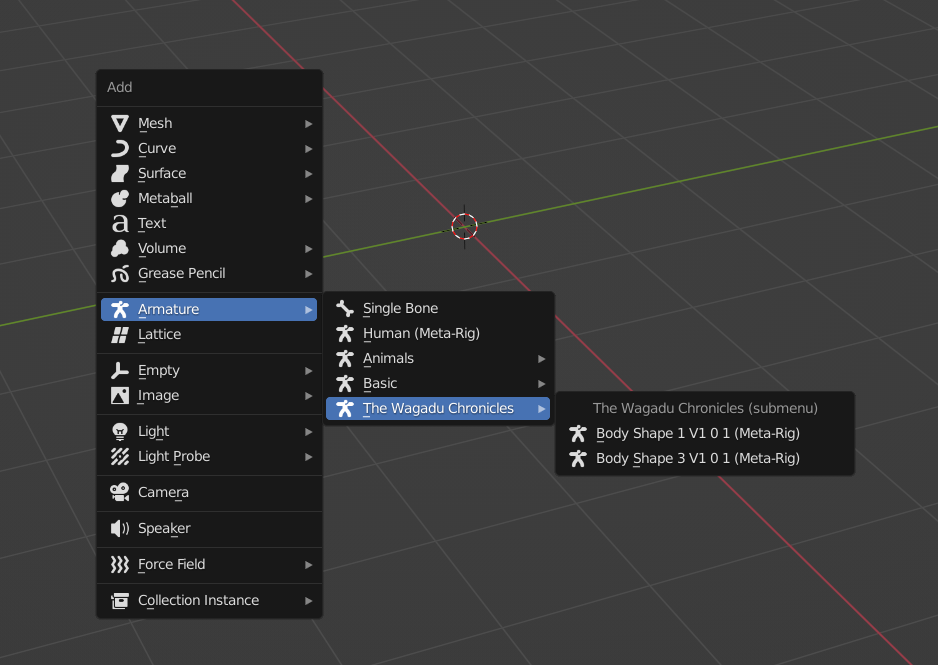Screen dimensions: 938x665
Task: Click the Armature figure icon in Add menu
Action: pos(120,309)
